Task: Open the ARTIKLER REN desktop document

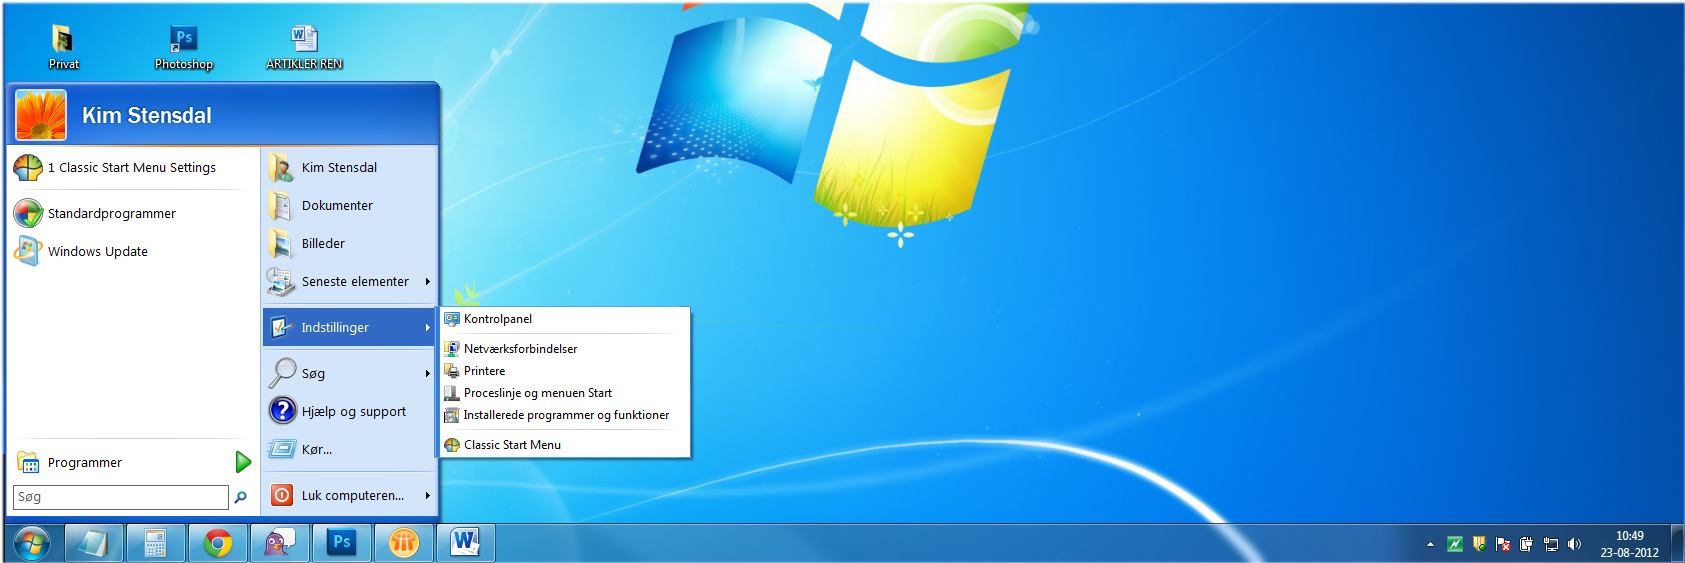Action: pyautogui.click(x=304, y=47)
